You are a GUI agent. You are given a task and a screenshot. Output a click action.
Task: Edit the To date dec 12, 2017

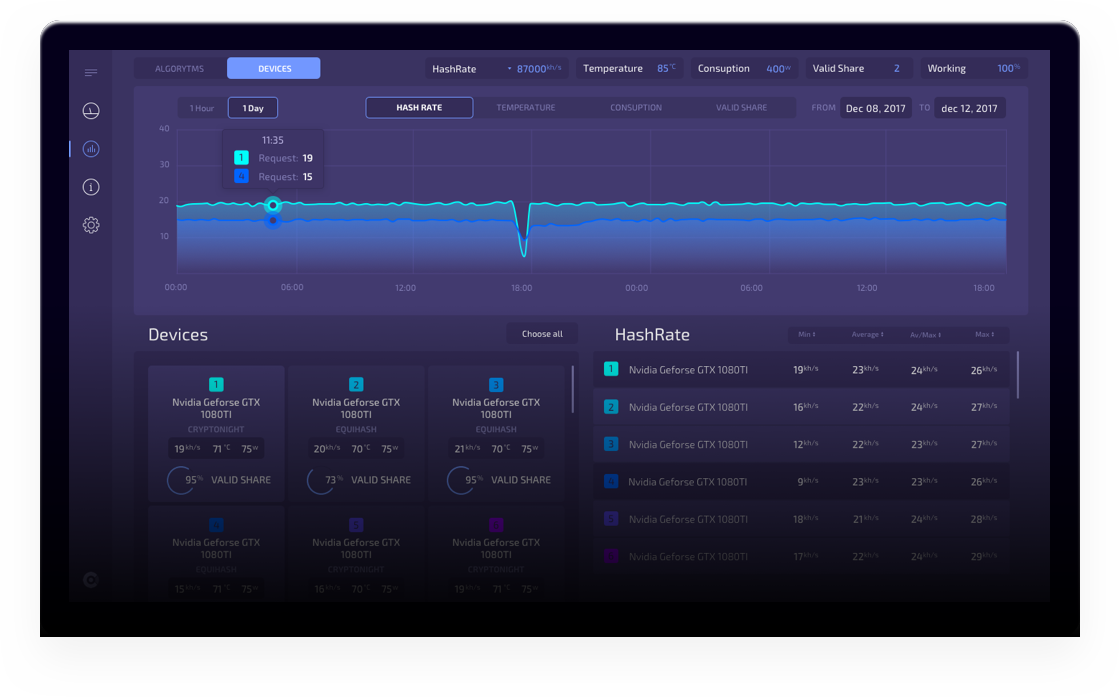click(x=969, y=108)
